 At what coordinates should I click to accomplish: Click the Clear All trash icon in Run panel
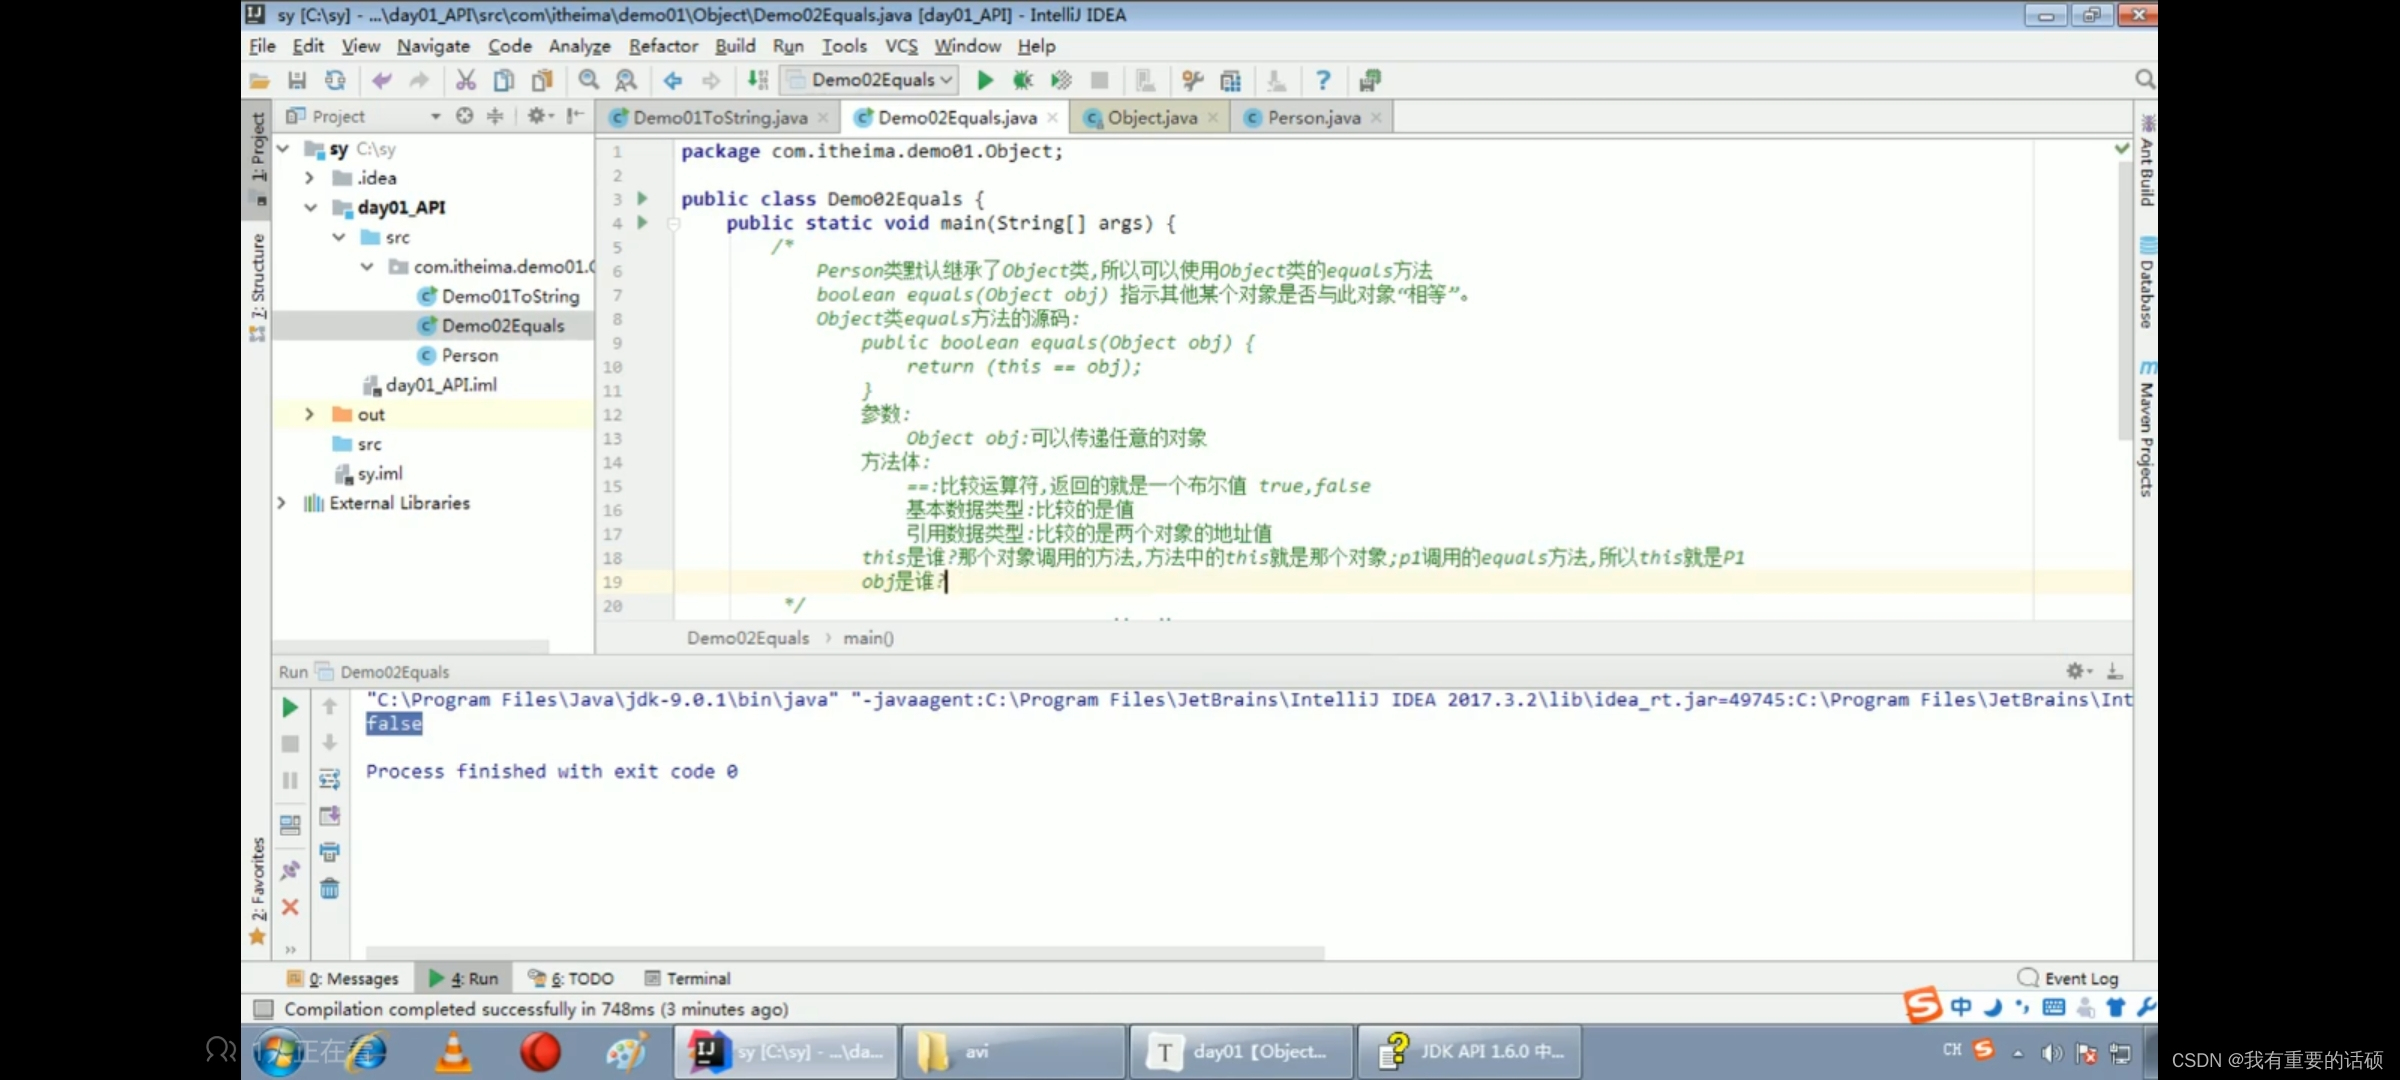(x=329, y=888)
